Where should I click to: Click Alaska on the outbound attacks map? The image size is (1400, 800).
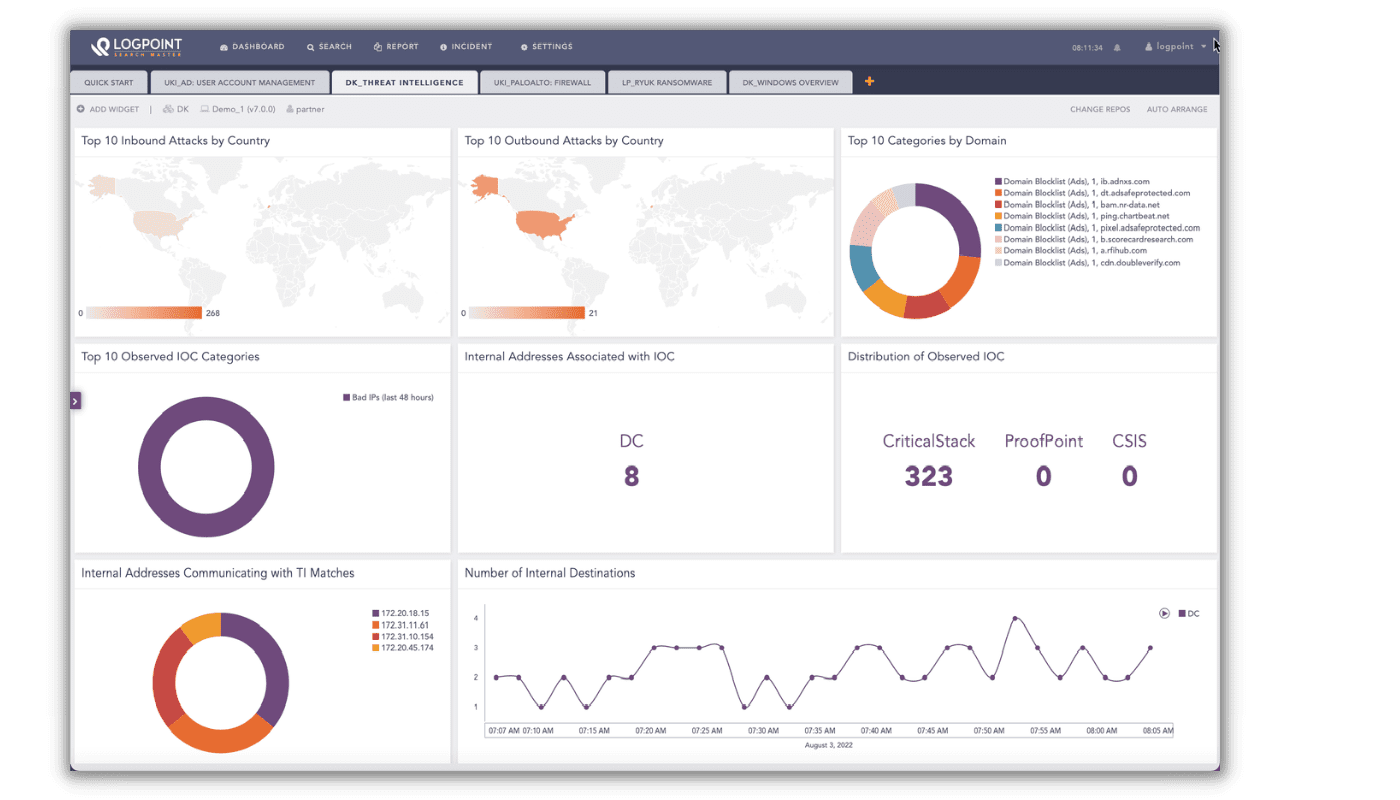pyautogui.click(x=484, y=186)
